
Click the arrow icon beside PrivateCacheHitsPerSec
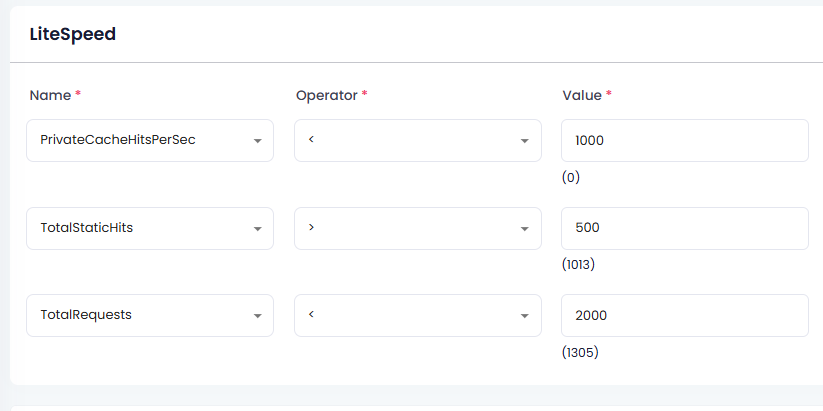click(257, 141)
